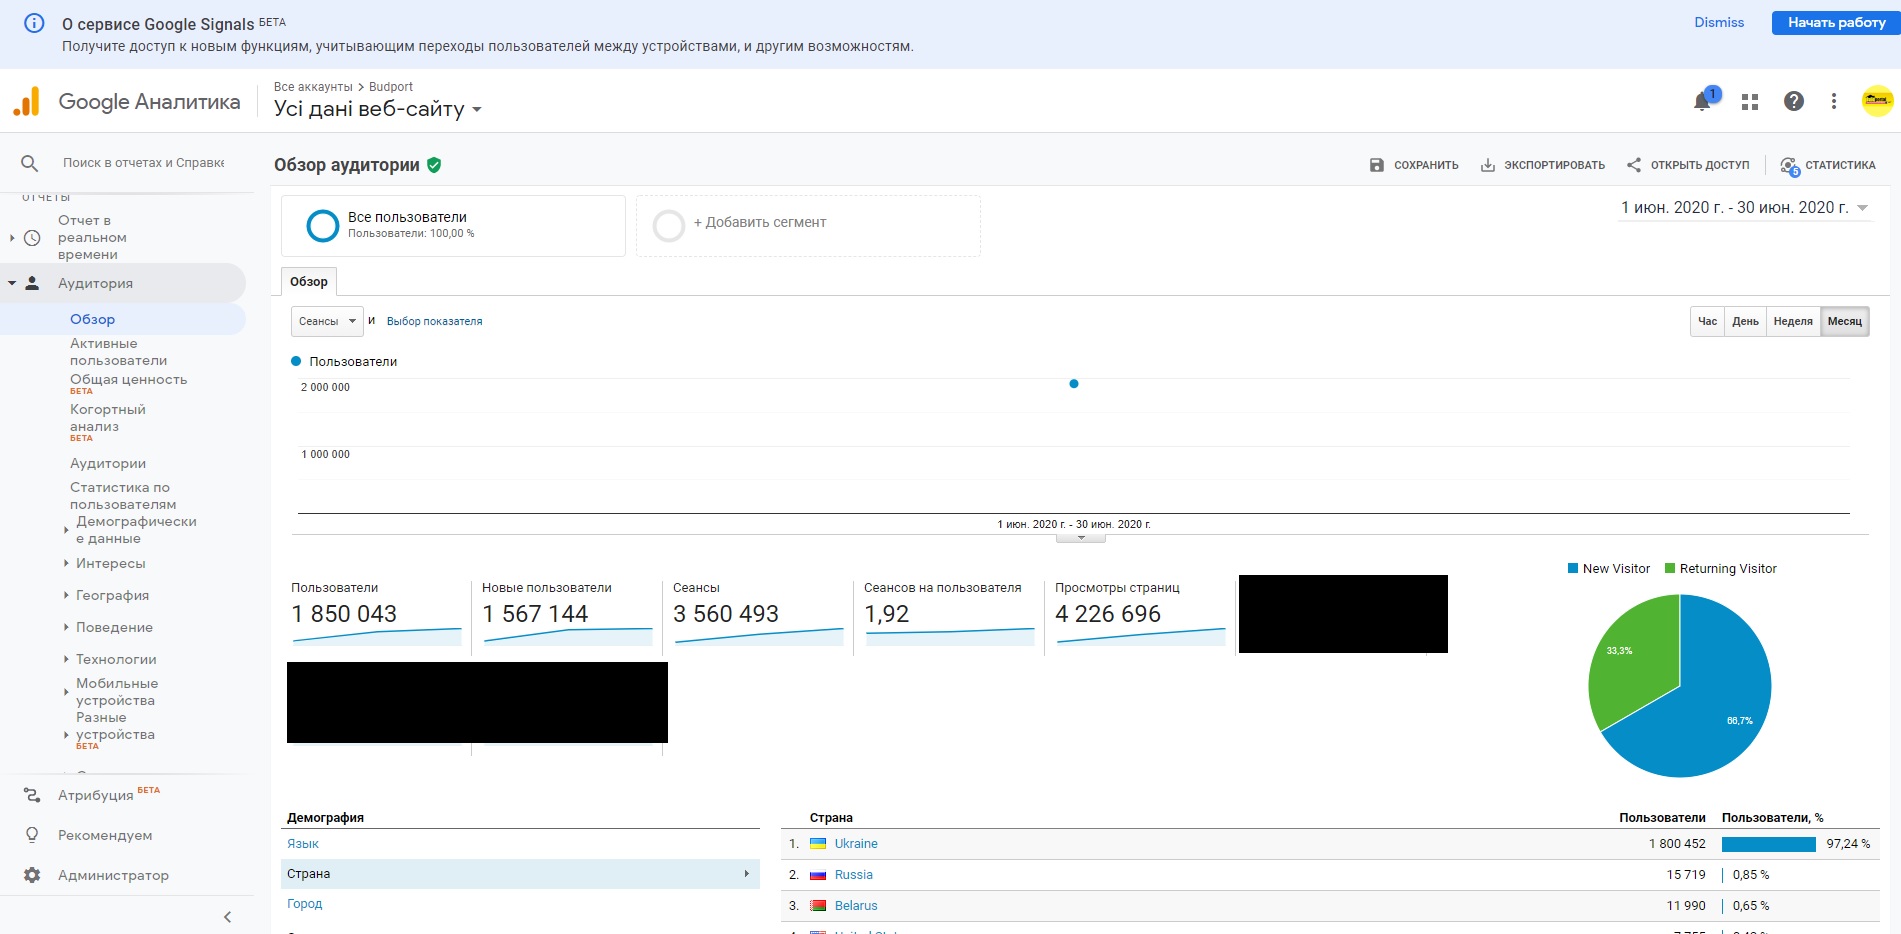This screenshot has width=1901, height=934.
Task: Click the real-time clock icon
Action: 32,238
